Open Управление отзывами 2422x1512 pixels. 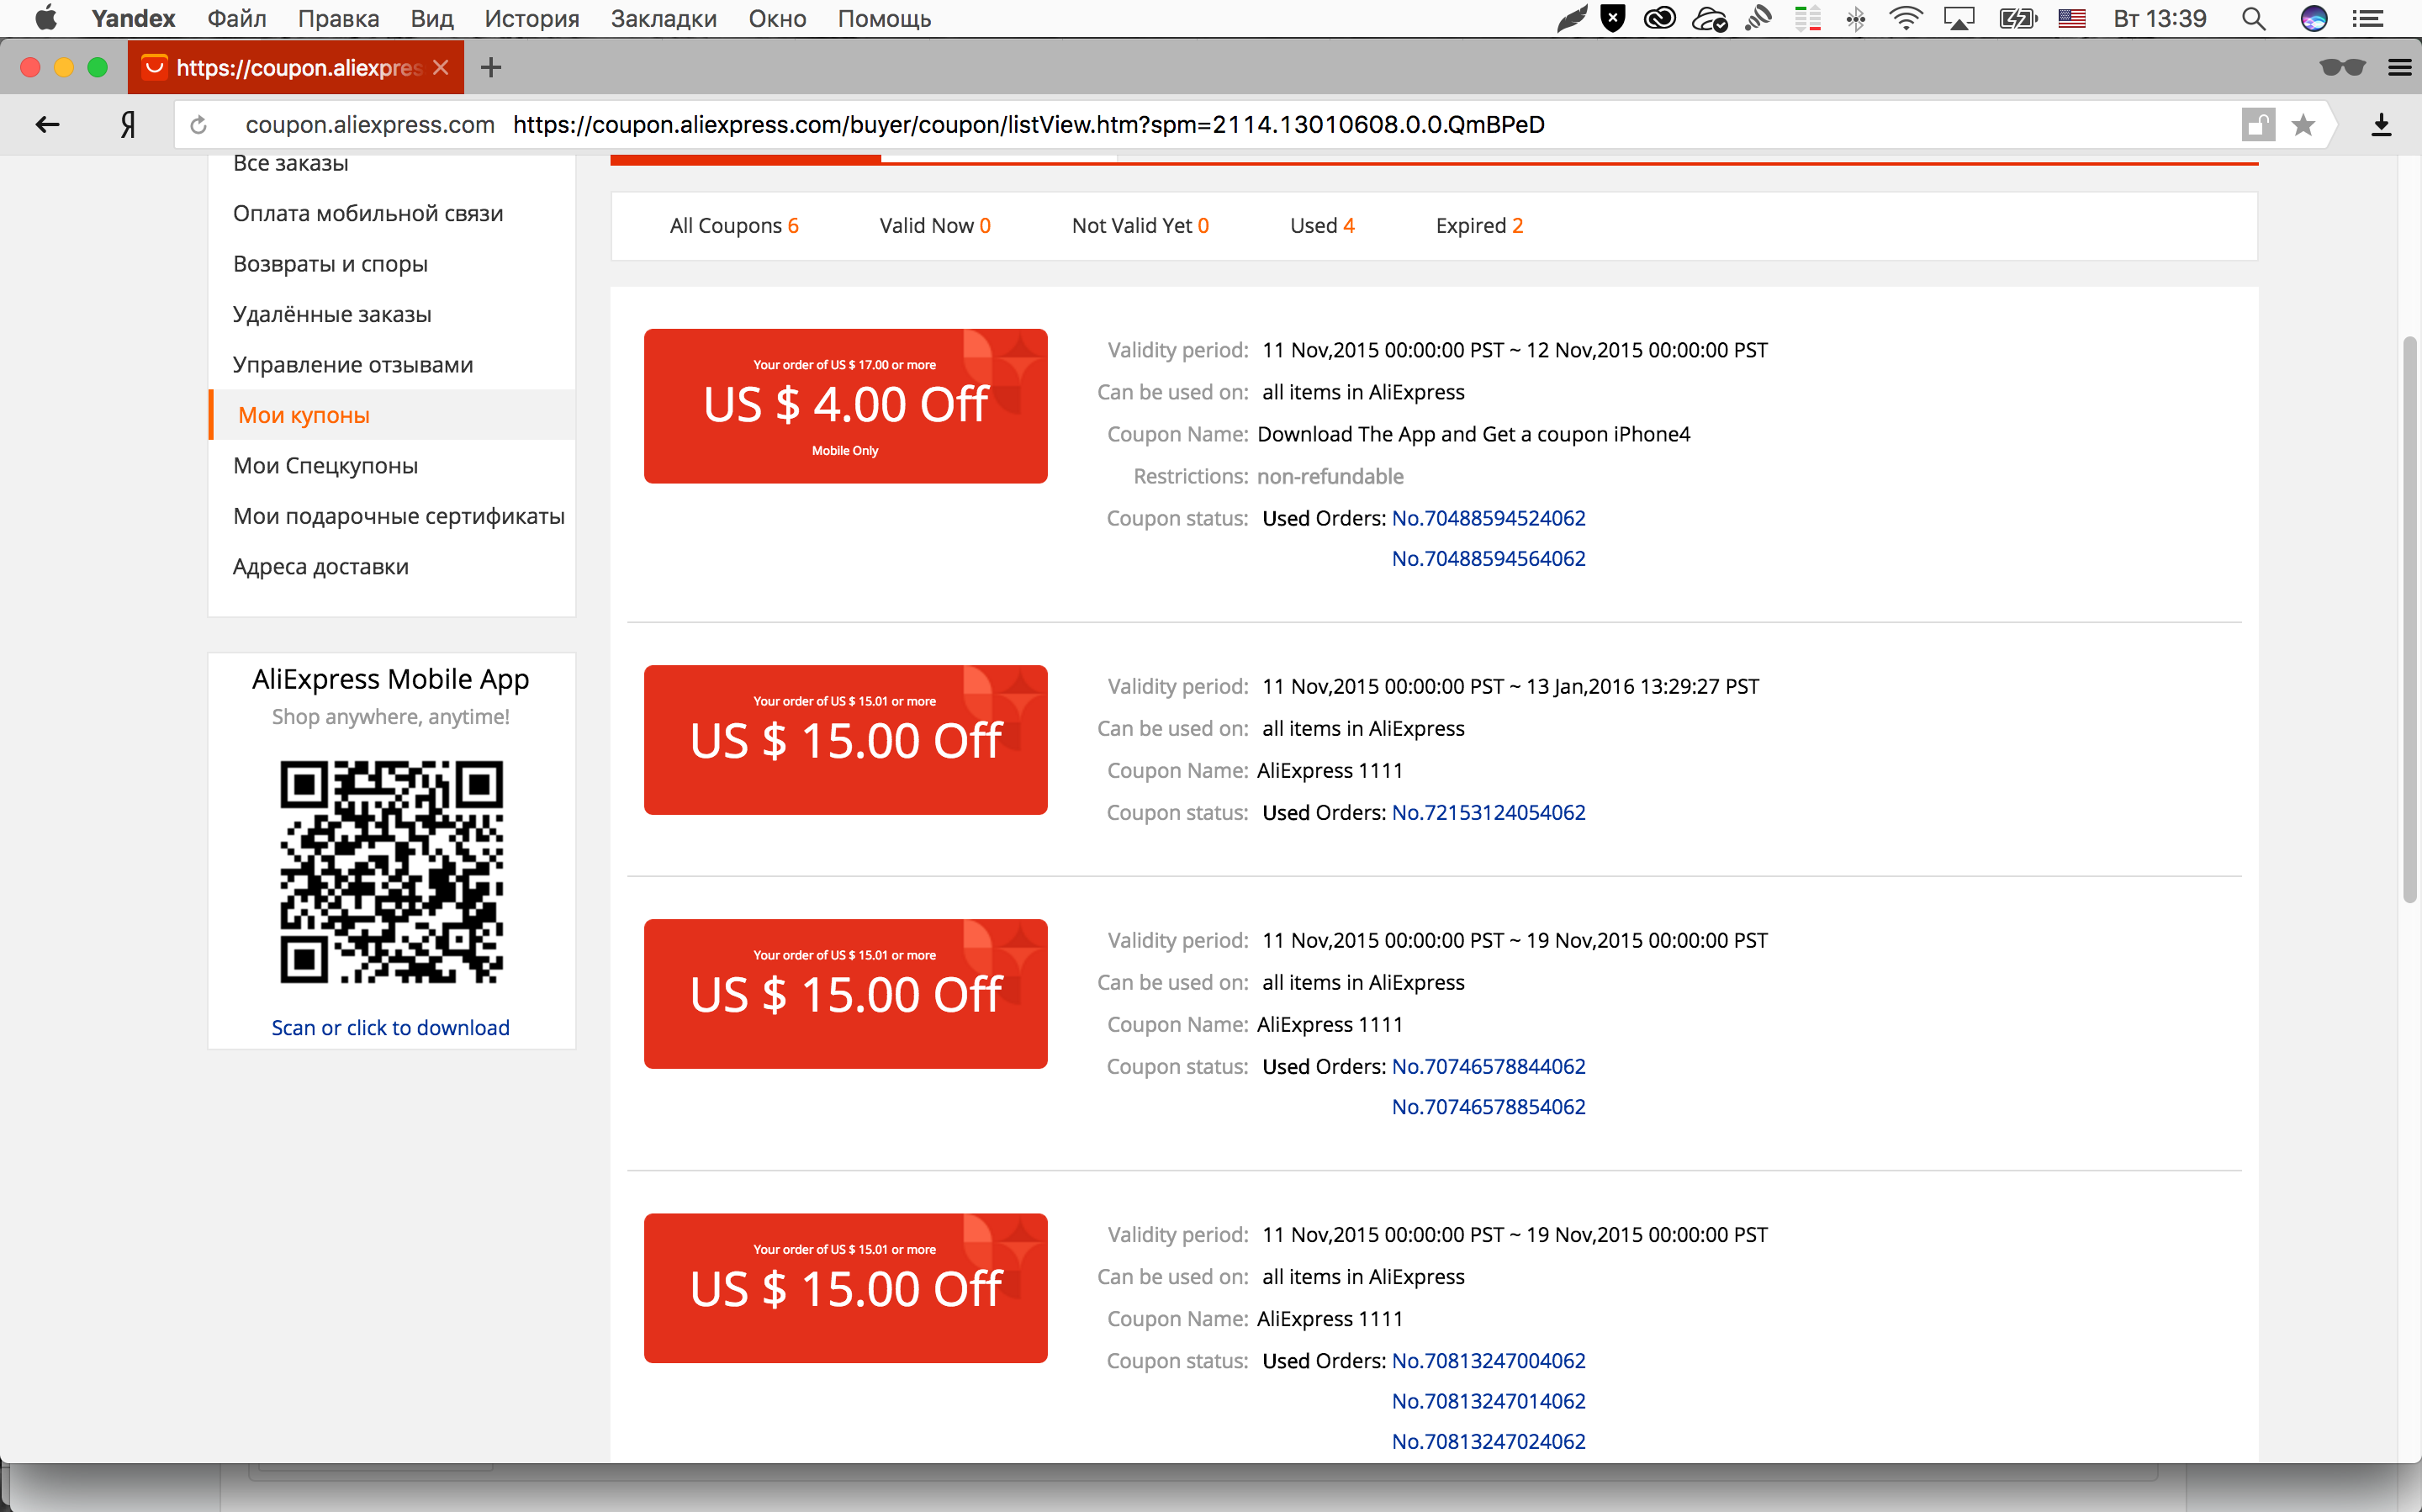353,365
